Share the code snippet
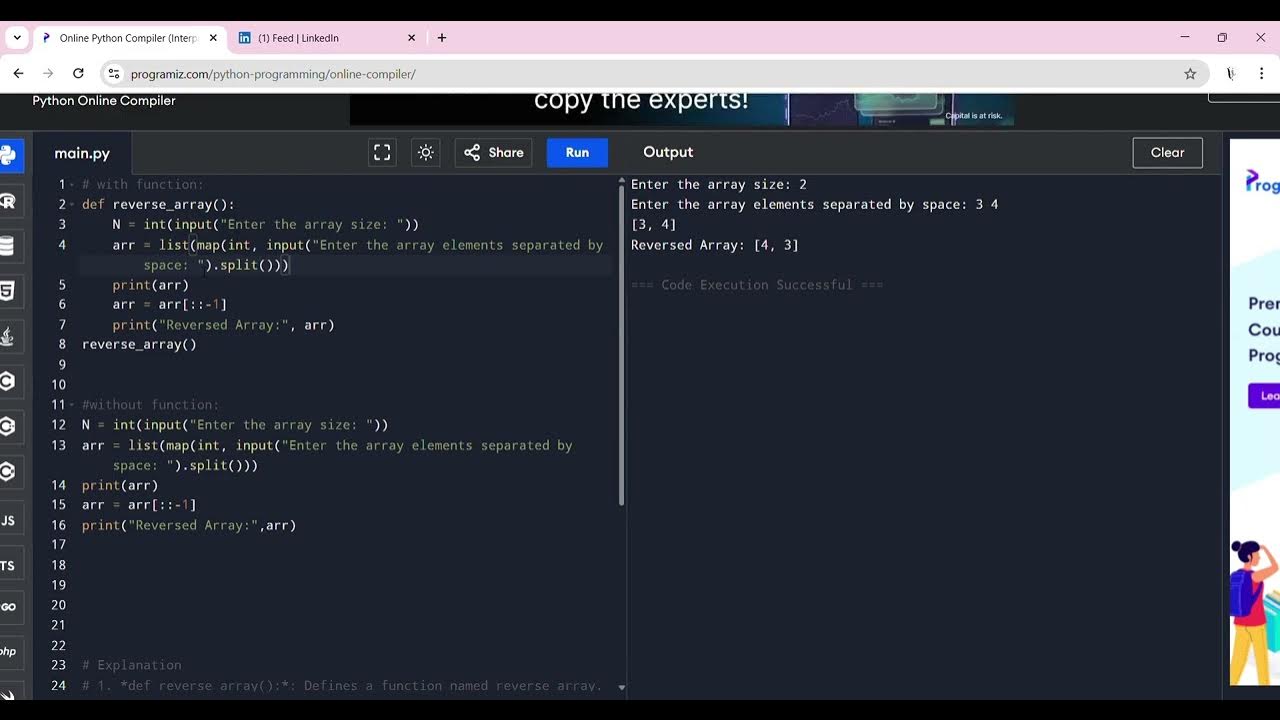1280x720 pixels. pos(494,152)
